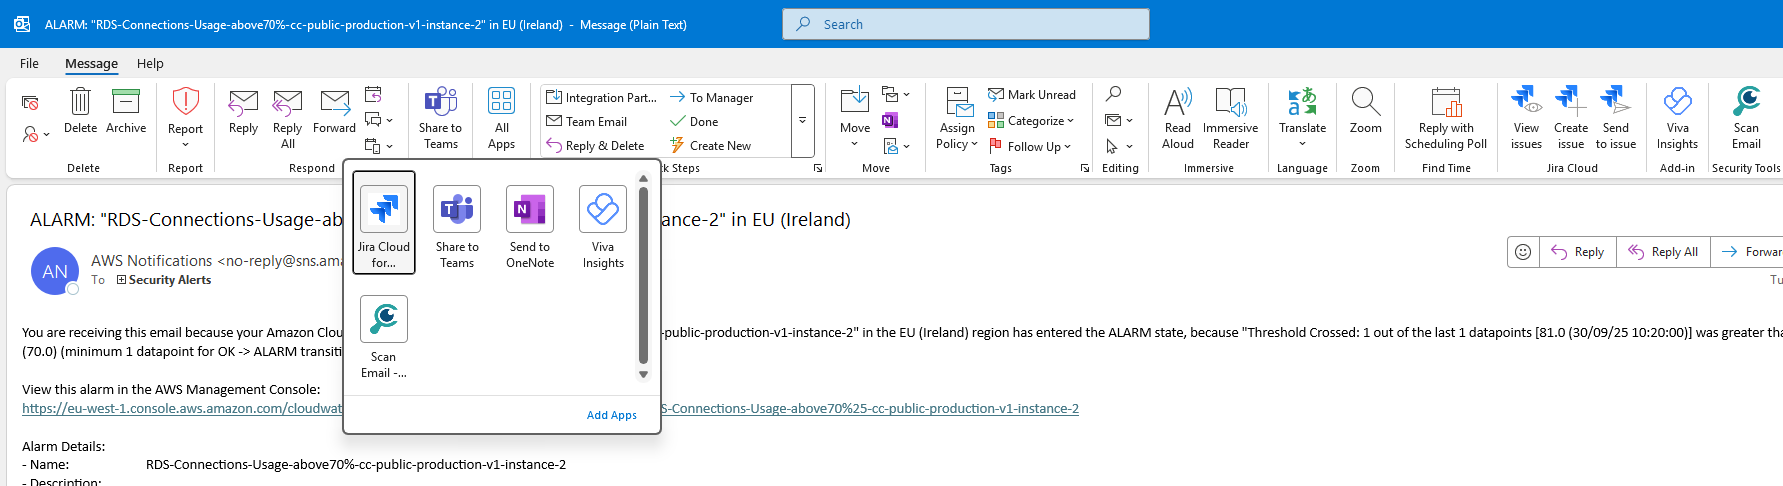The width and height of the screenshot is (1783, 486).
Task: Switch to the Help tab
Action: pyautogui.click(x=150, y=63)
